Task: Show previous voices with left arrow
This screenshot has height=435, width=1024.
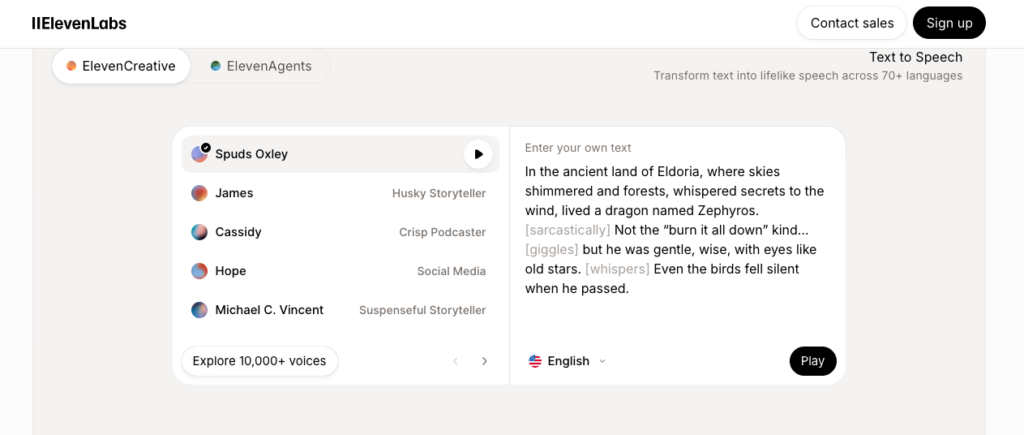Action: 456,361
